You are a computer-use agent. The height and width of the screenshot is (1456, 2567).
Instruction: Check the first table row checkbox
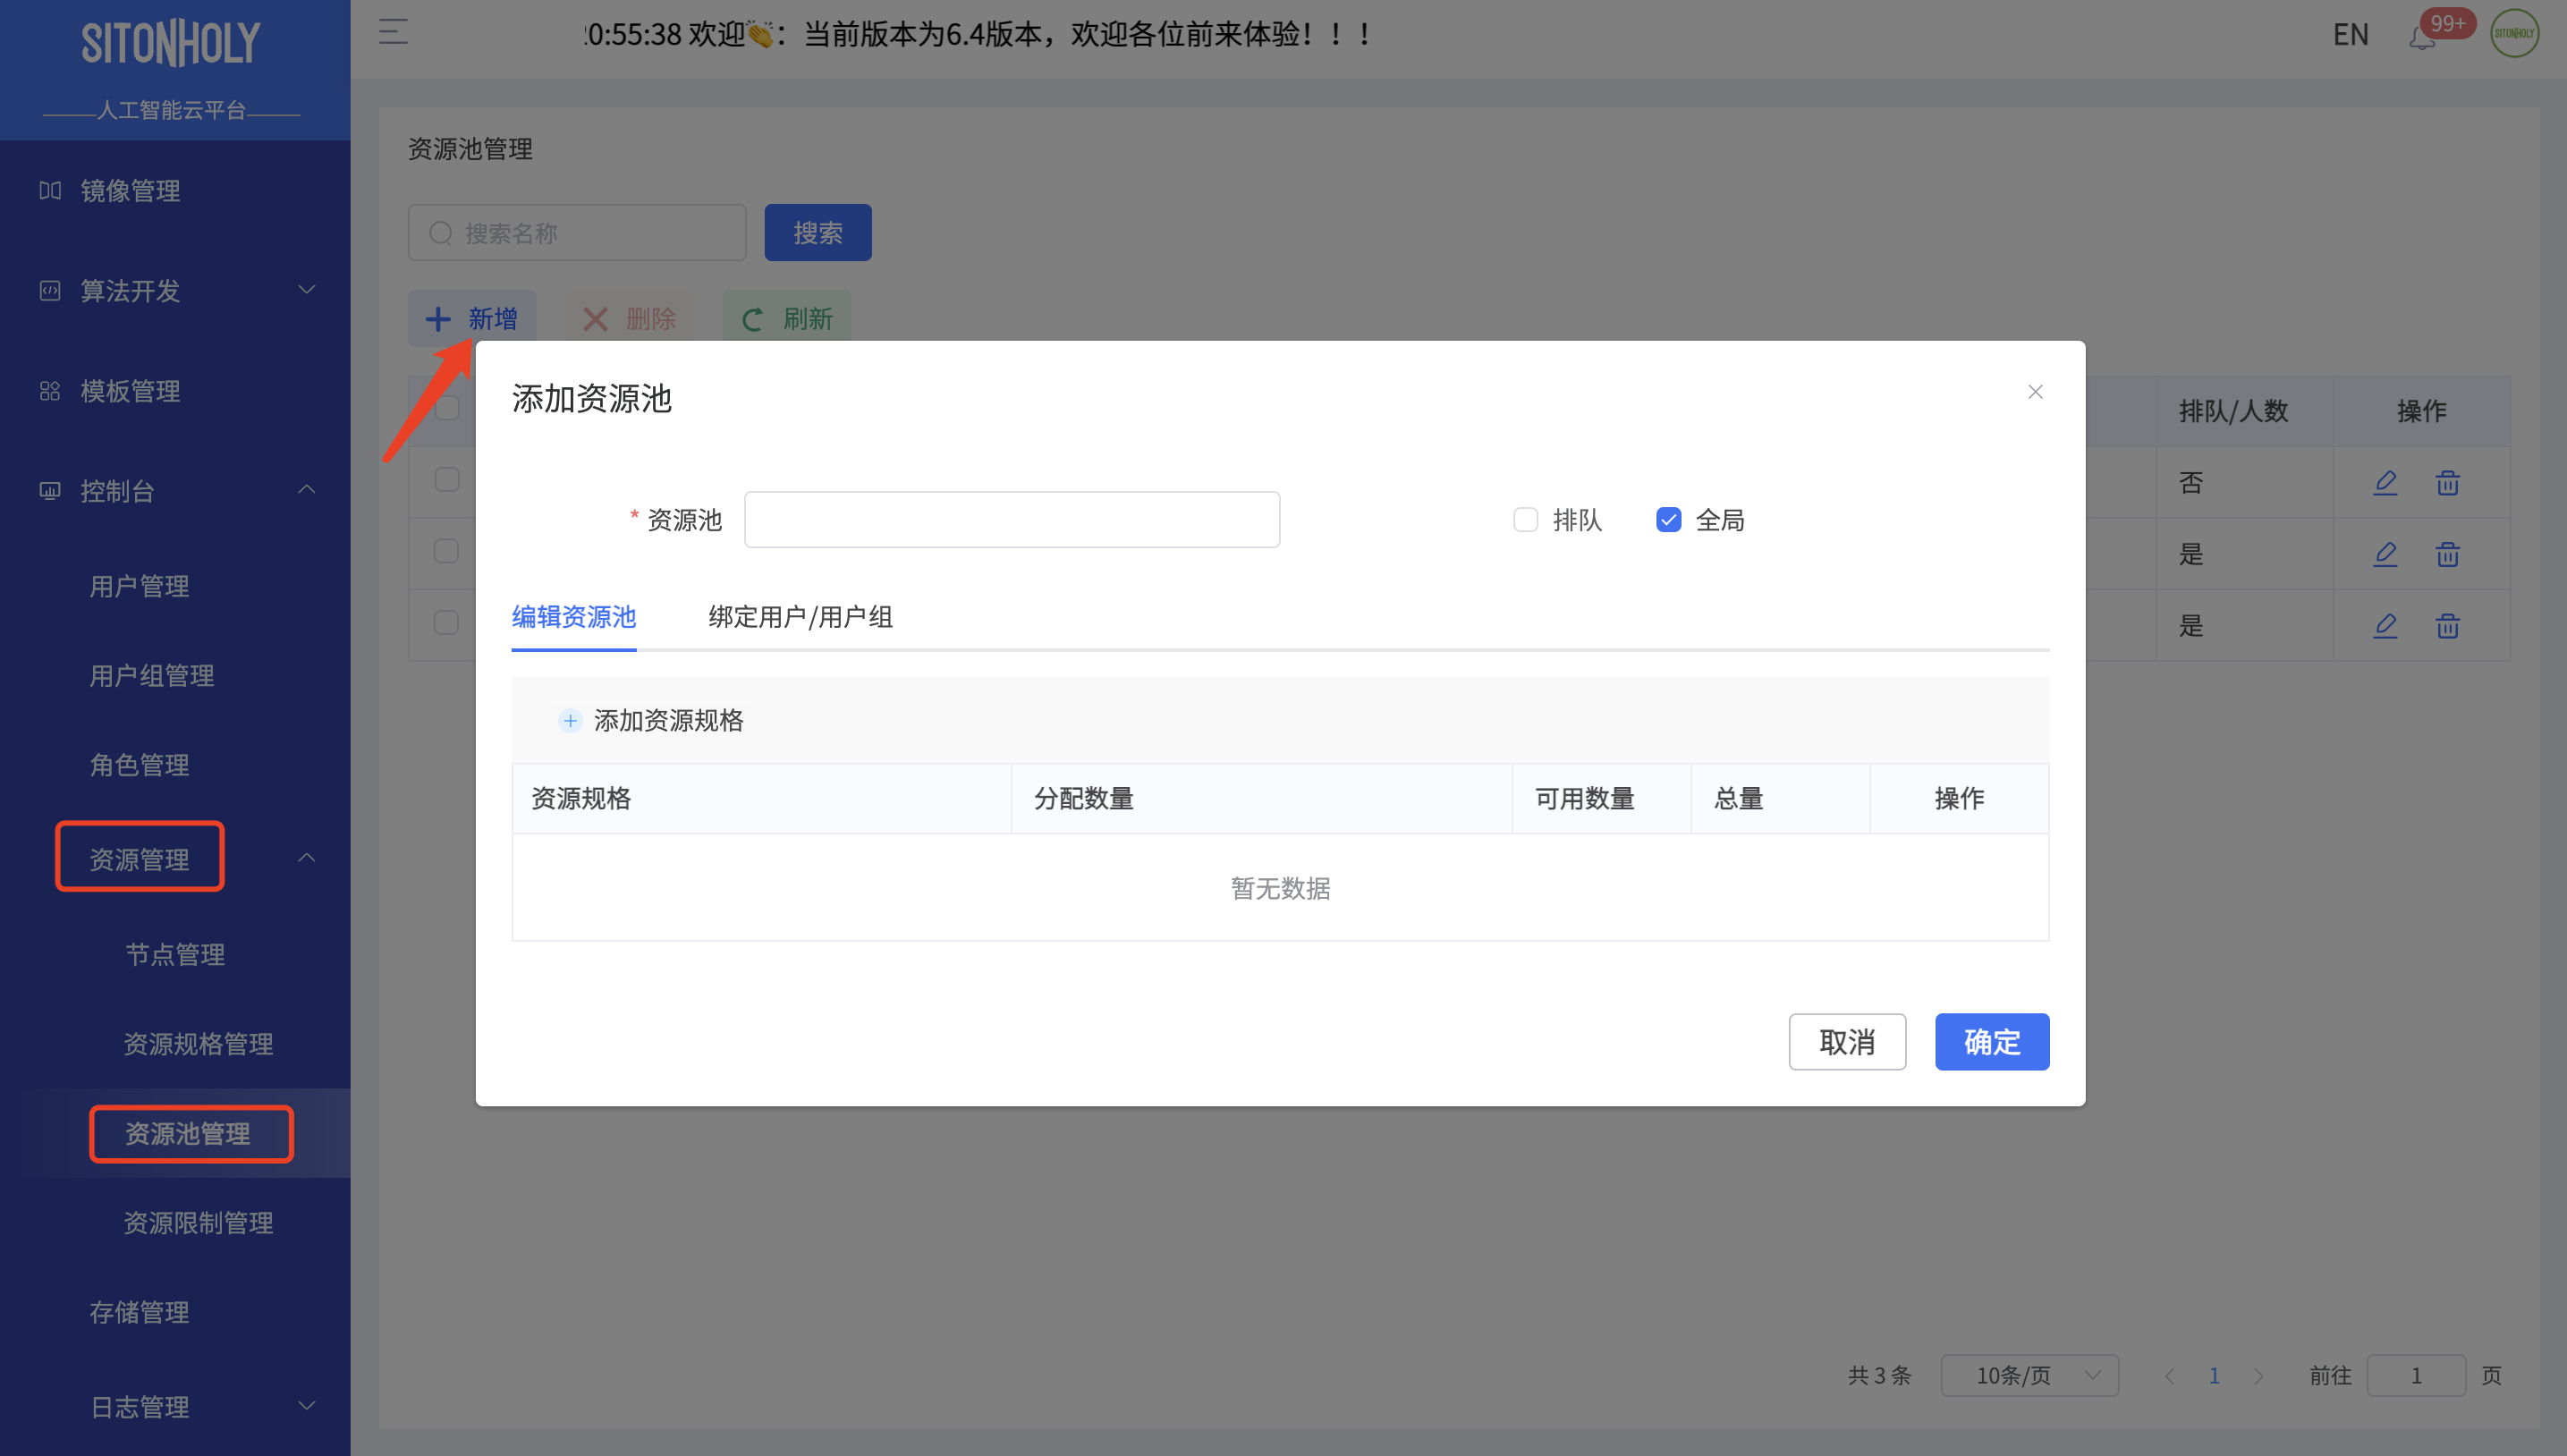click(447, 479)
